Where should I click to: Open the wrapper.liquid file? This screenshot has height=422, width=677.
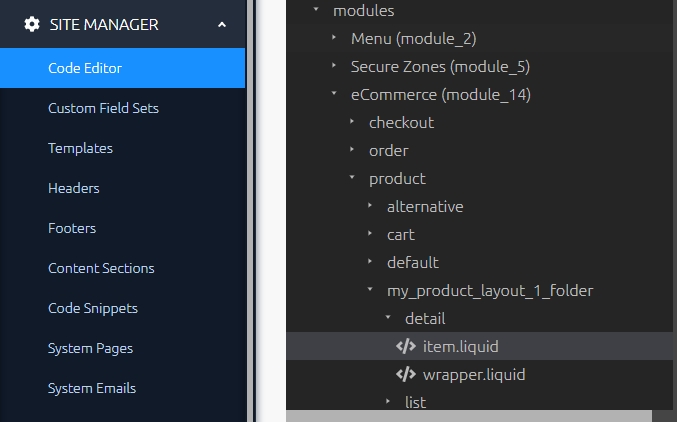474,375
